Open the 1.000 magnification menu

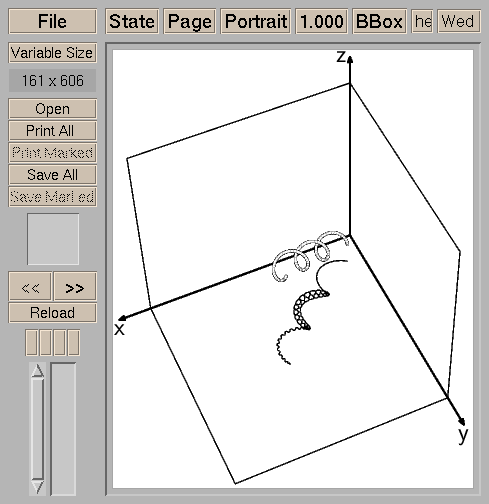(322, 21)
